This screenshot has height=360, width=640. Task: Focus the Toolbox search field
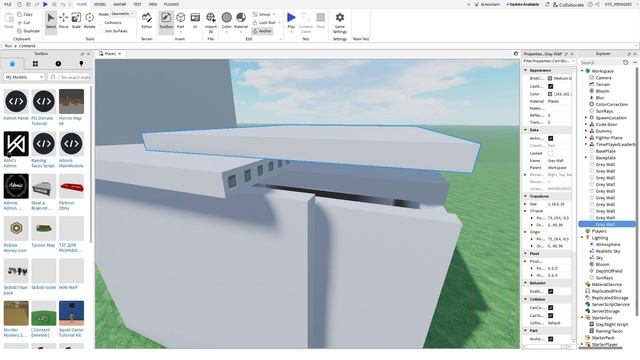click(x=69, y=77)
